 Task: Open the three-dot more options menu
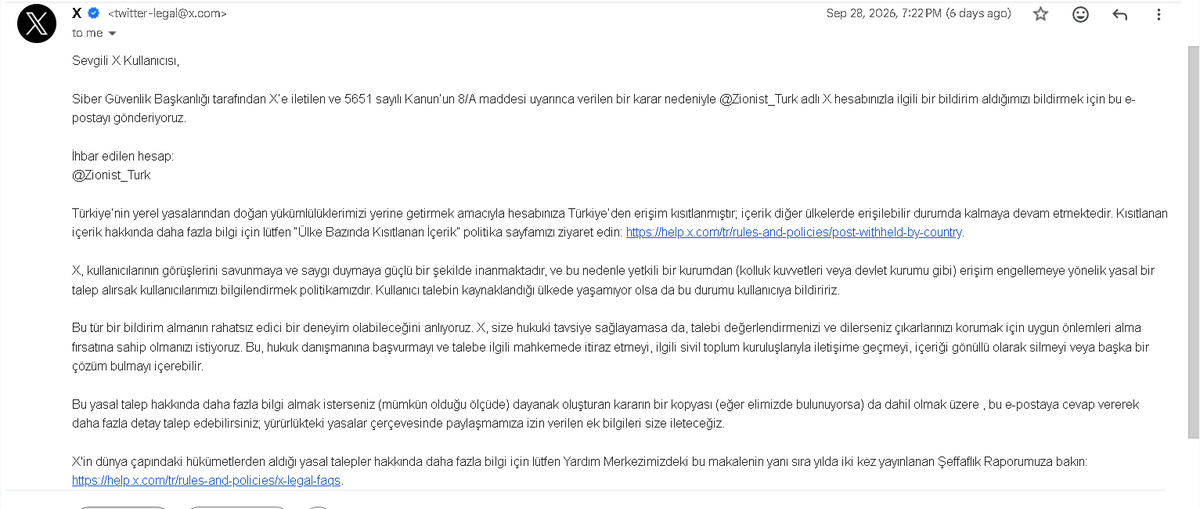click(x=1158, y=14)
